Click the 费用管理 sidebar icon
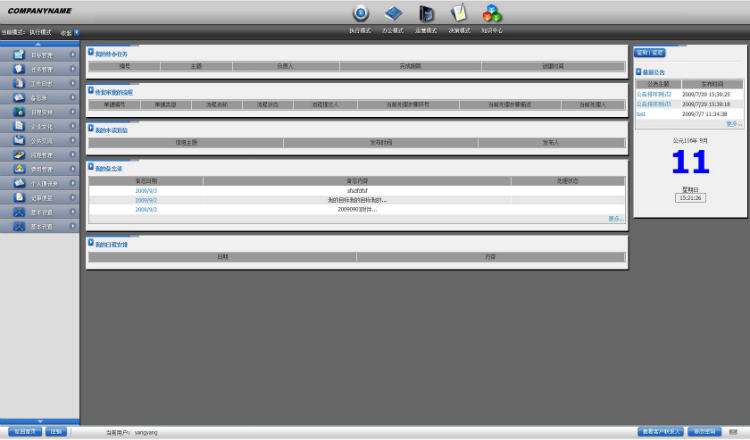This screenshot has width=750, height=440. coord(19,169)
